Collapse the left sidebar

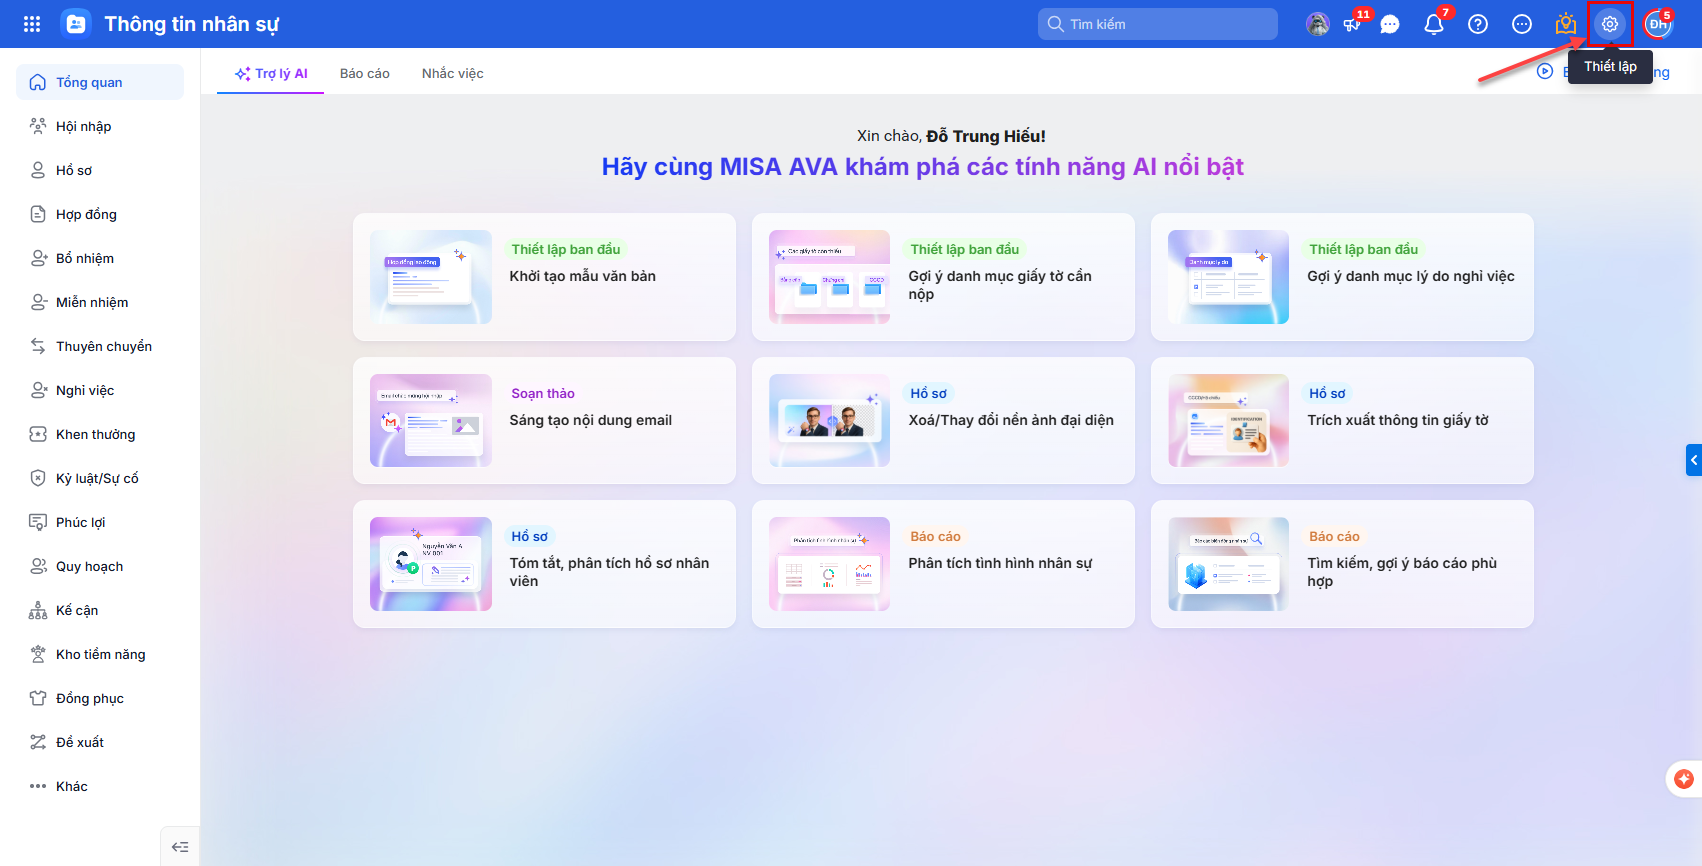pyautogui.click(x=180, y=847)
